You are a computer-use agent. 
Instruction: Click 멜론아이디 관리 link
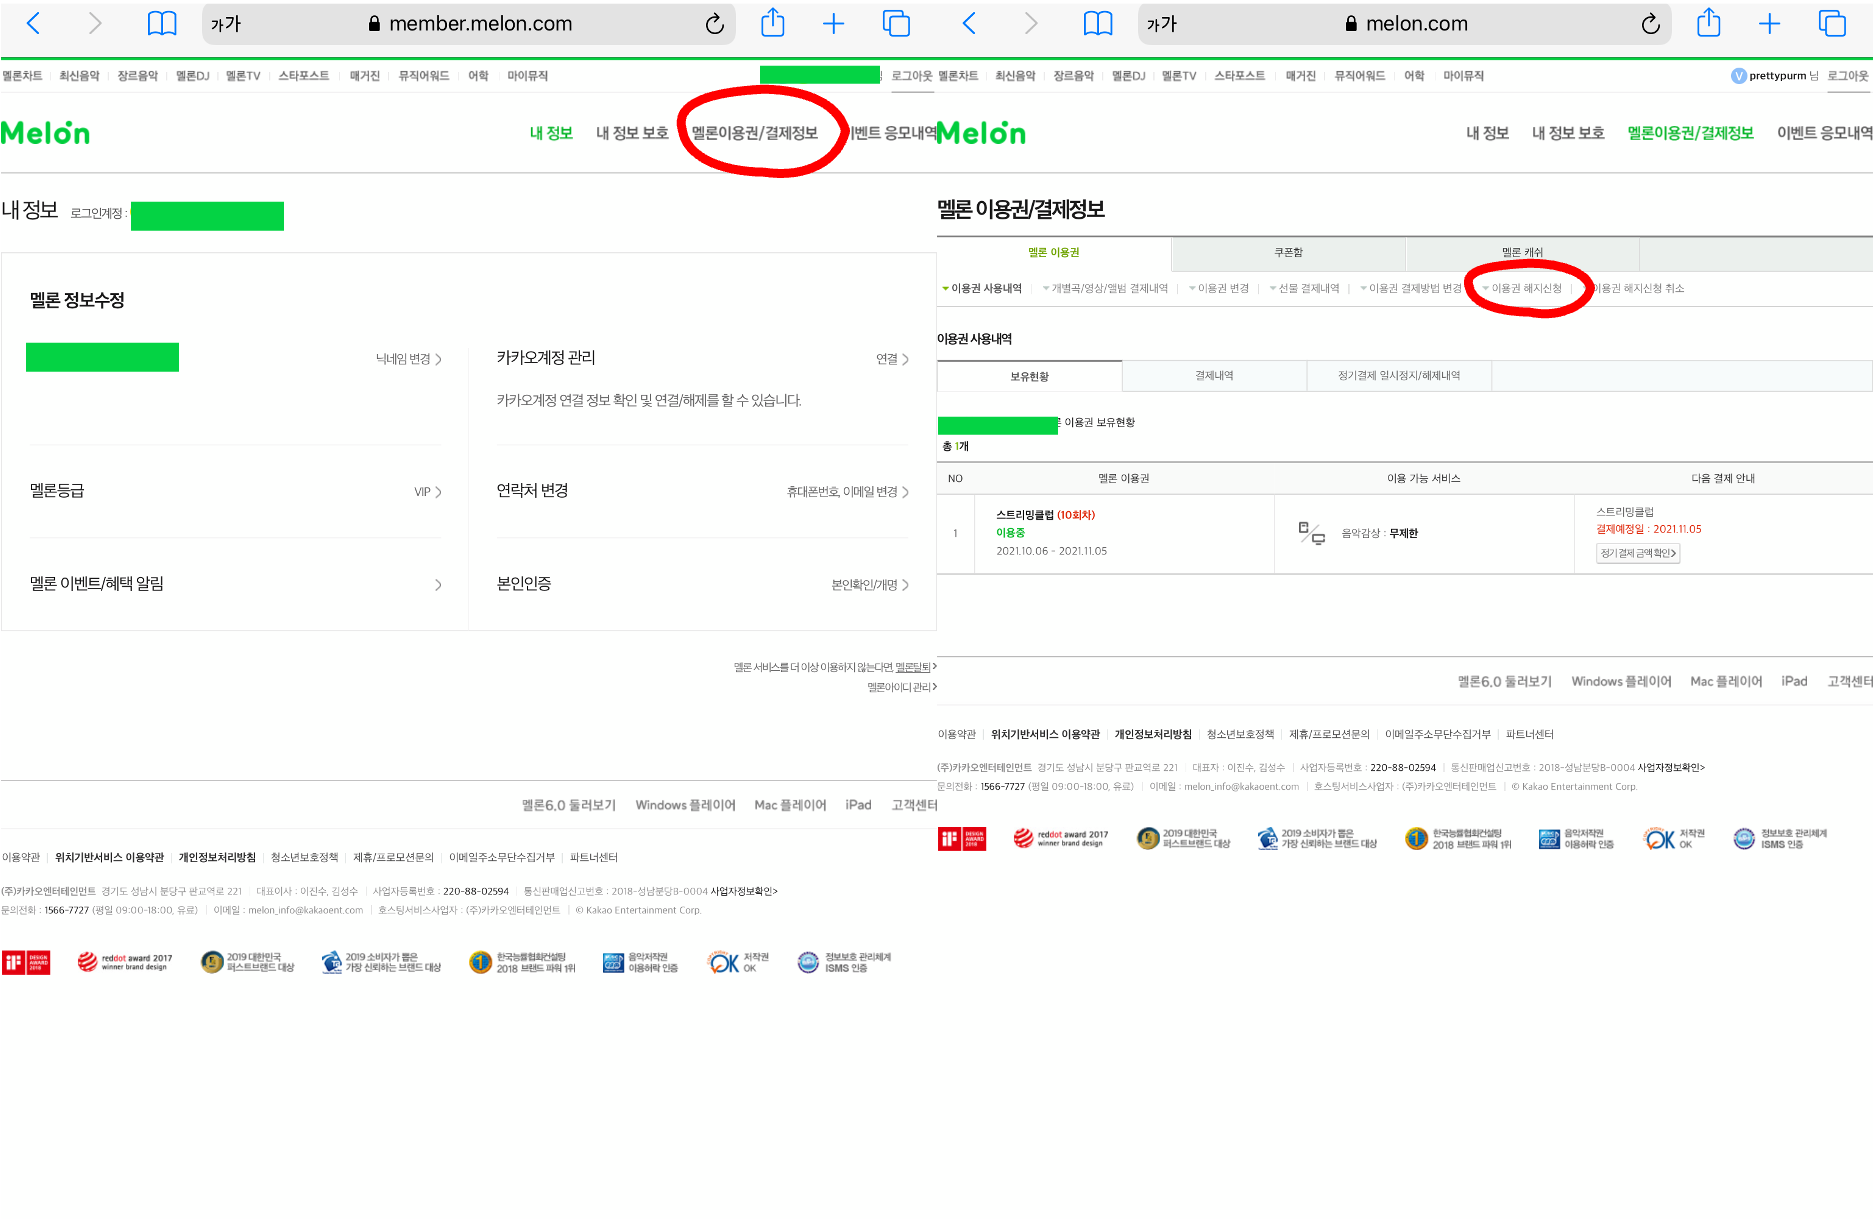pyautogui.click(x=901, y=687)
